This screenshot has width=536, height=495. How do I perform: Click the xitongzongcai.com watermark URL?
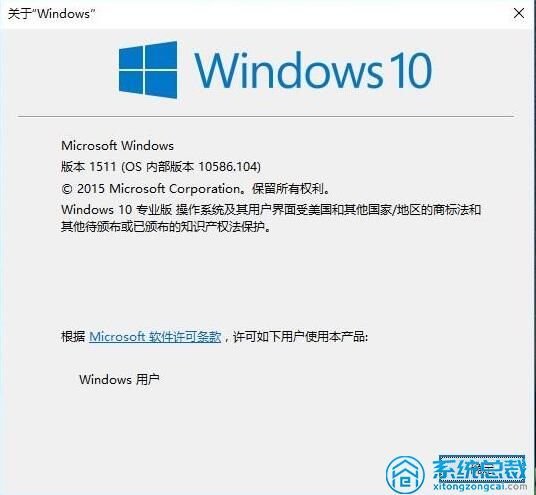coord(480,486)
